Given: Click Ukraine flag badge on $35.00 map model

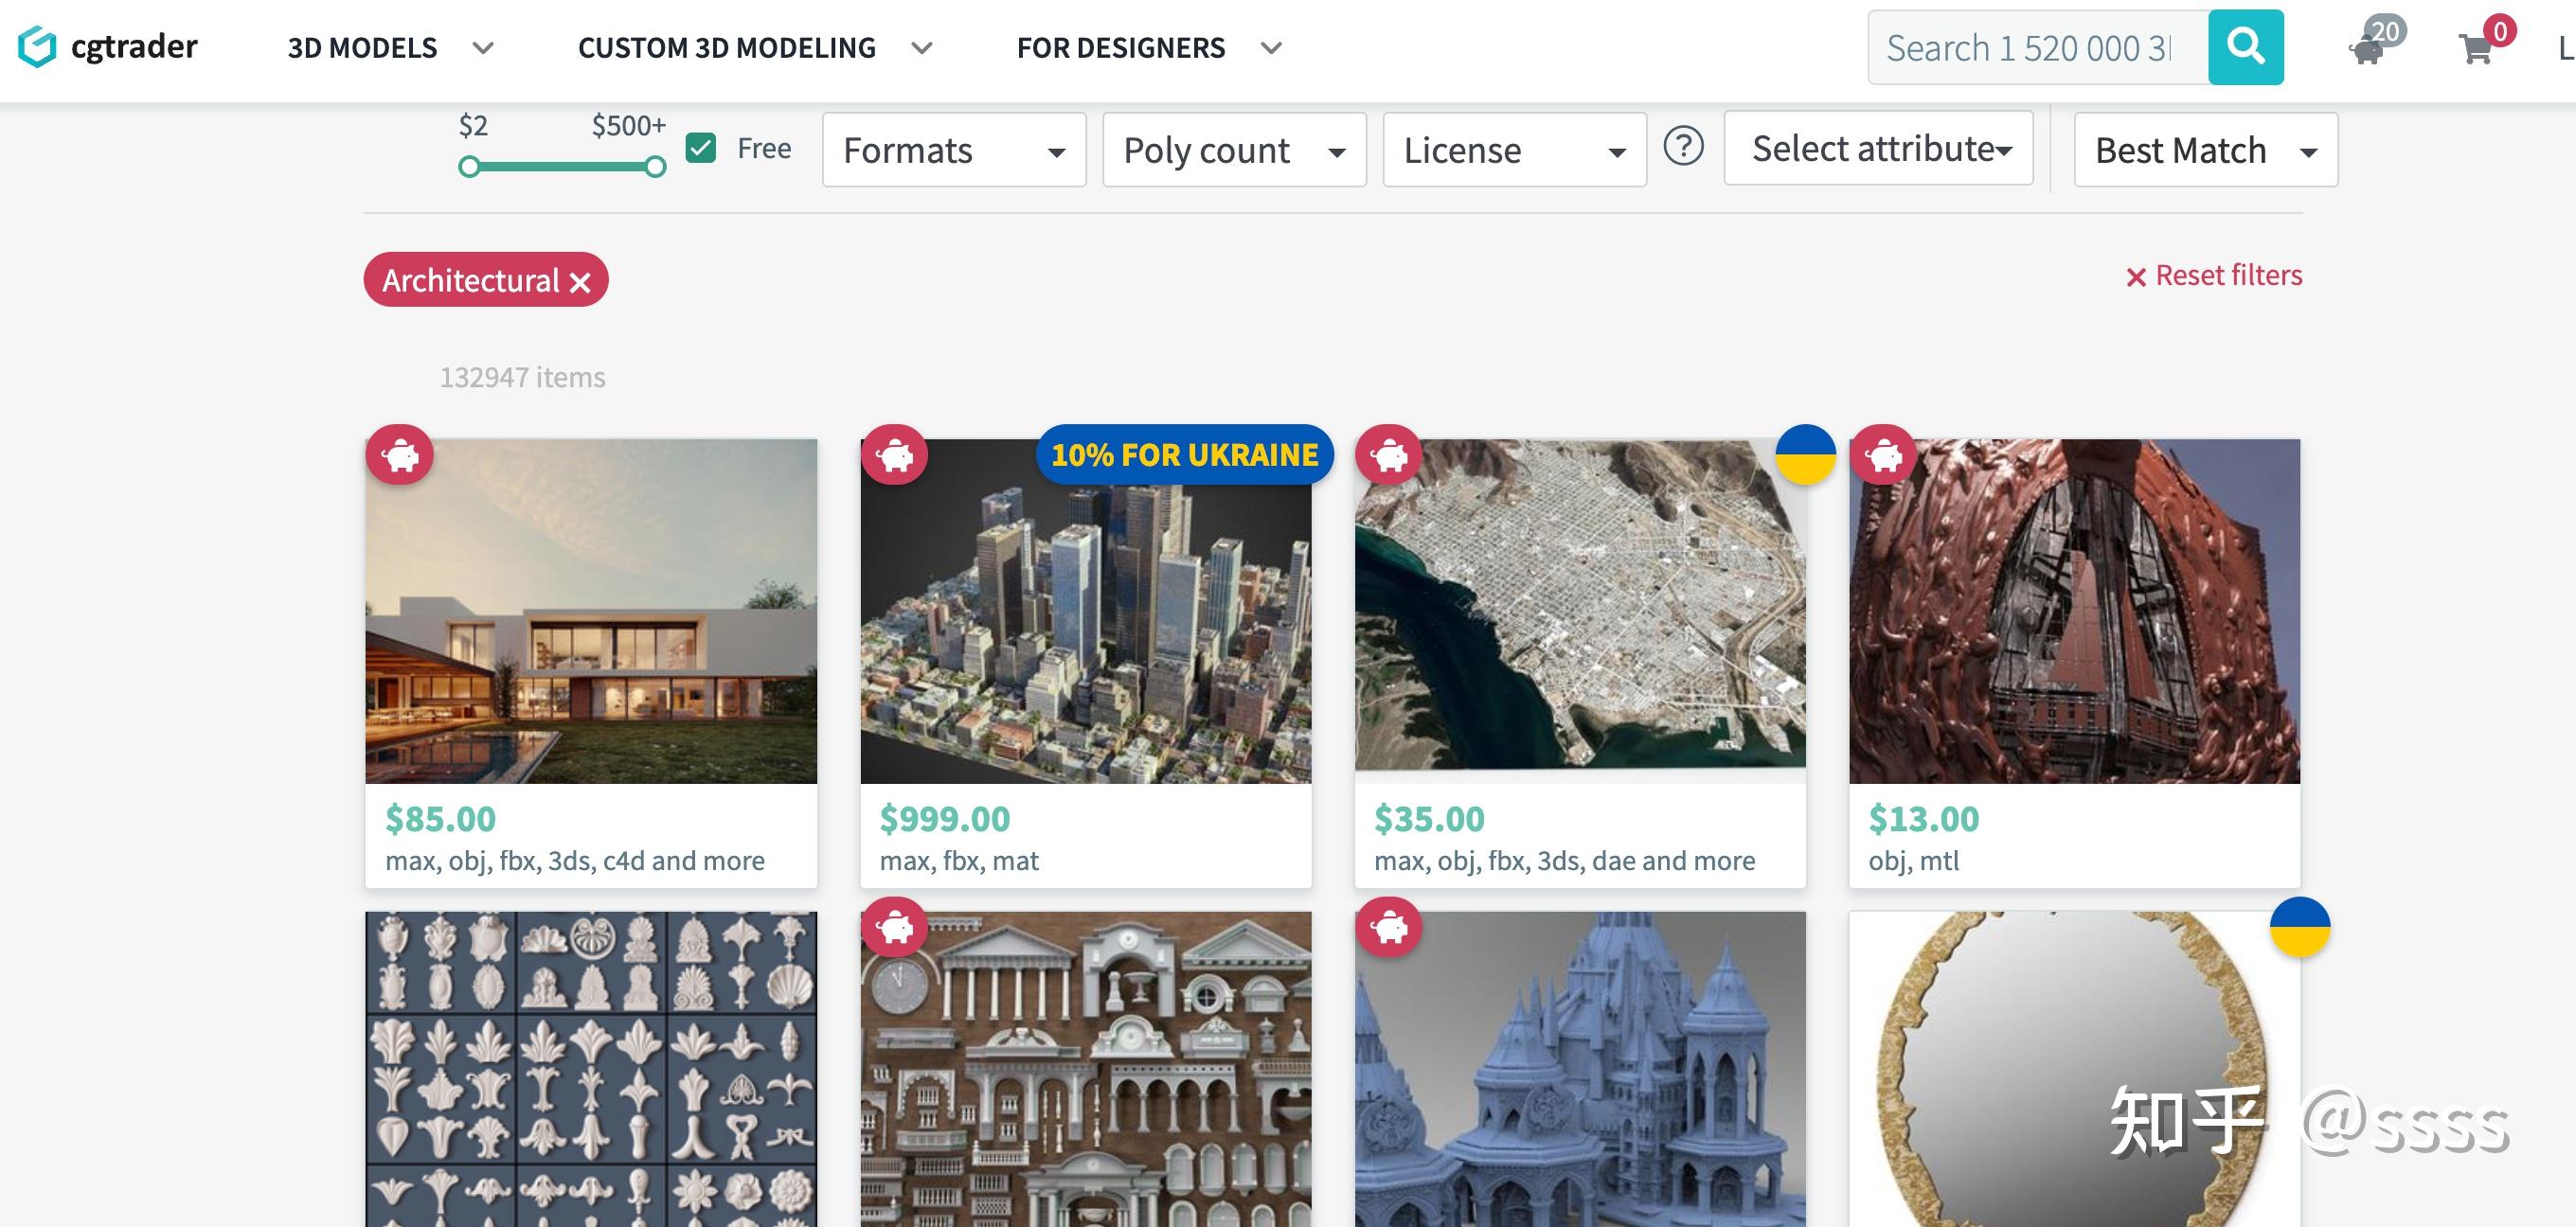Looking at the screenshot, I should 1805,455.
